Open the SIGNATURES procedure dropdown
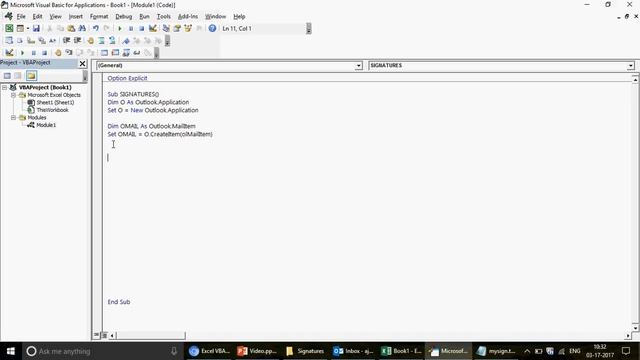 (x=631, y=65)
